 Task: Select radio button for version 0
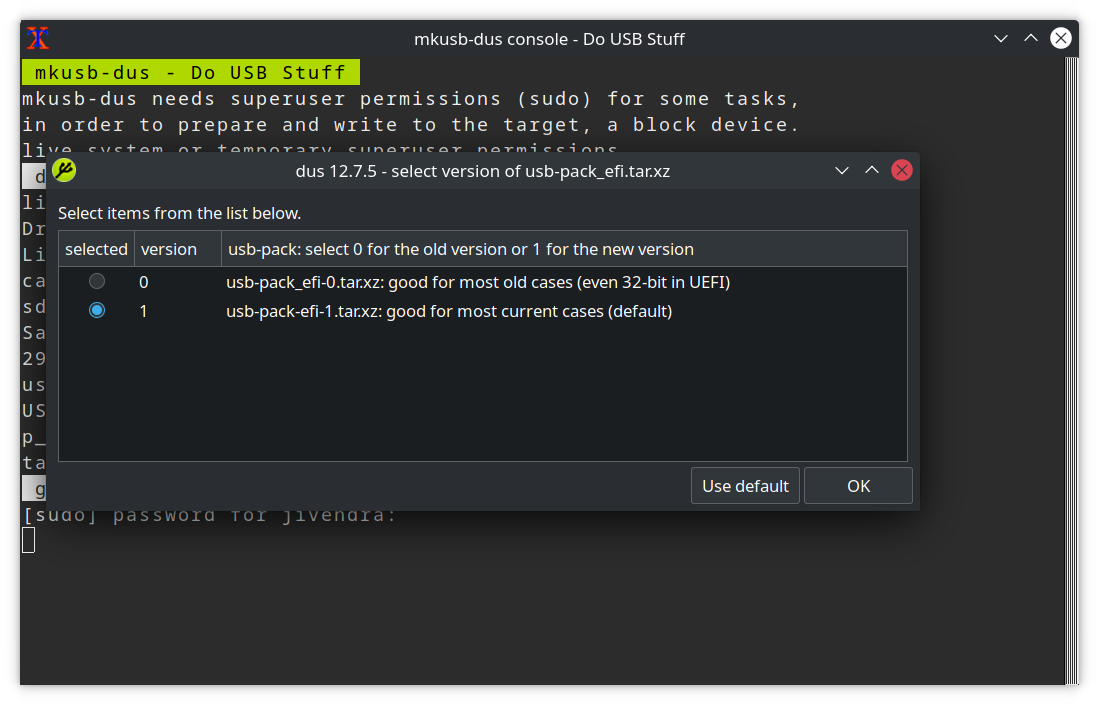[97, 282]
